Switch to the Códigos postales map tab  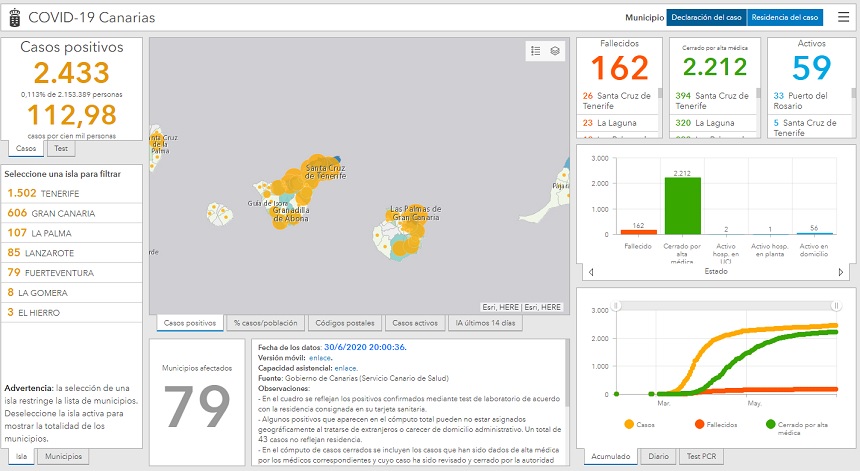(x=343, y=323)
